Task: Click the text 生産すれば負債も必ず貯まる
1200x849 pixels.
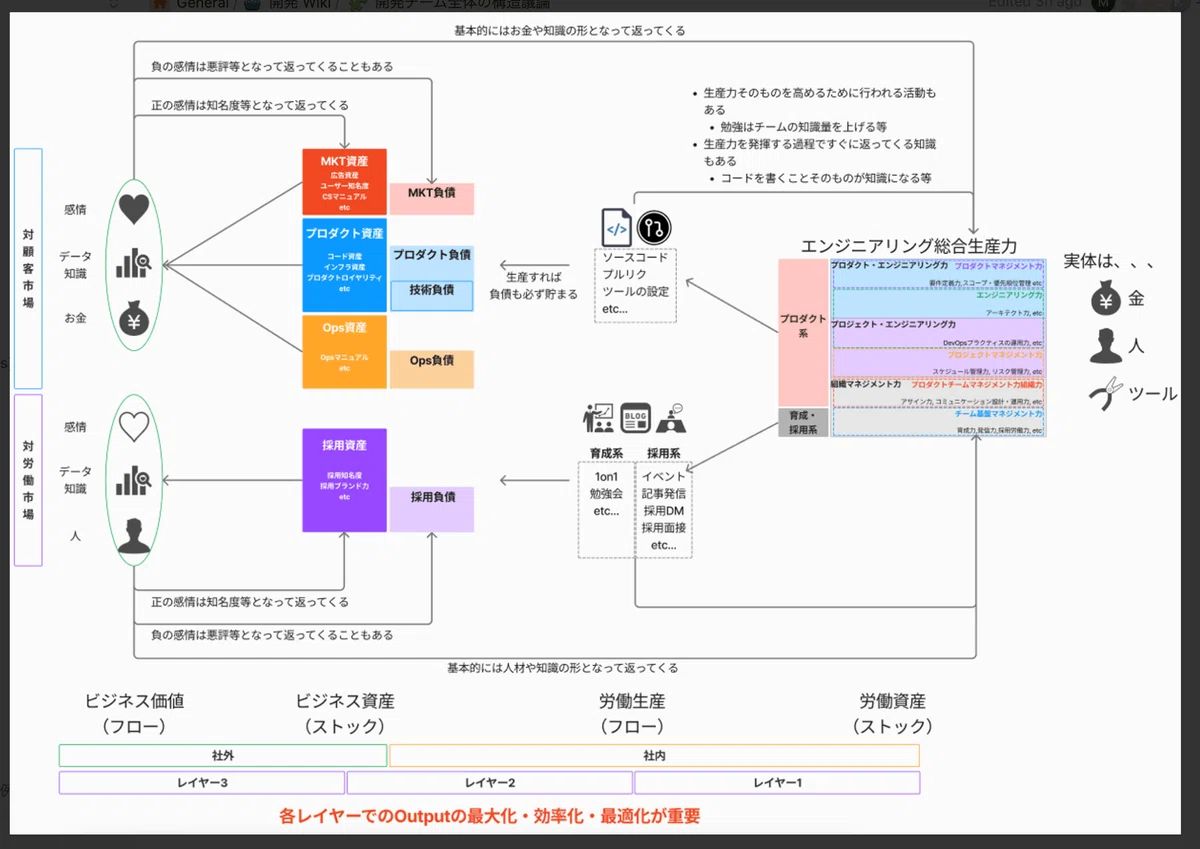Action: pyautogui.click(x=533, y=285)
